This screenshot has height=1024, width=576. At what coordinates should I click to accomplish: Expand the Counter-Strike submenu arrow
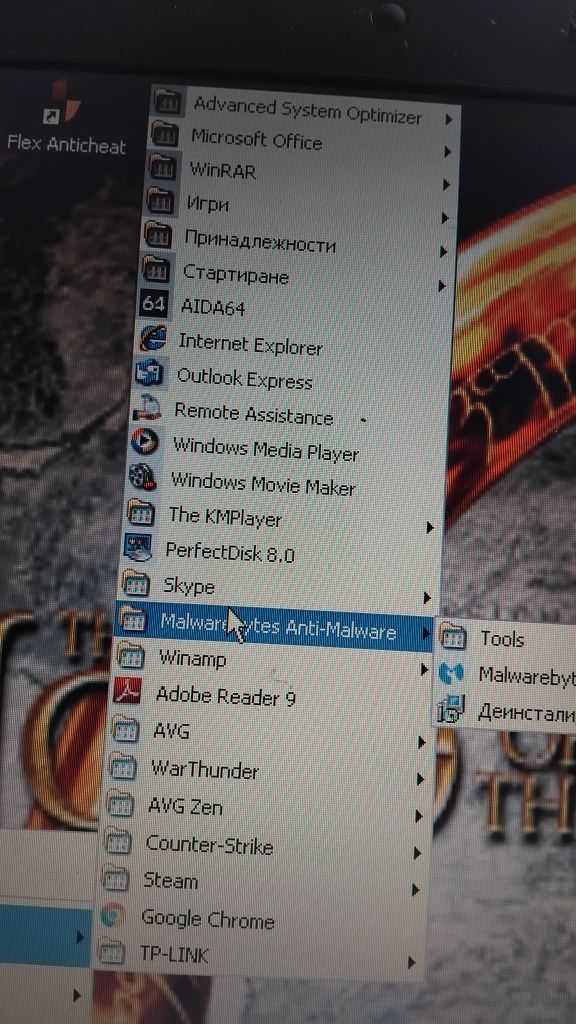[417, 853]
